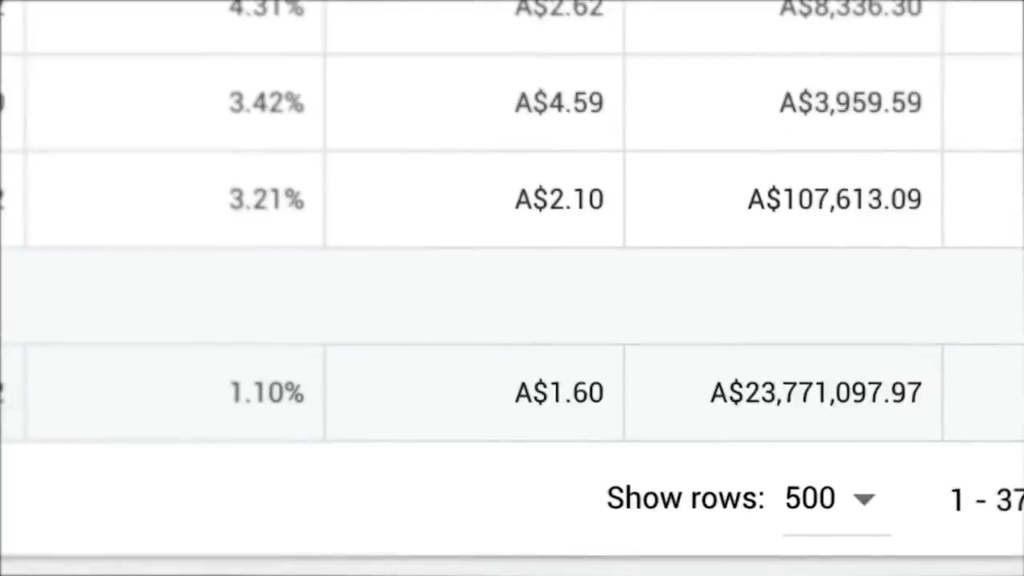Select the A$4.59 cell
Image resolution: width=1024 pixels, height=576 pixels.
point(559,103)
